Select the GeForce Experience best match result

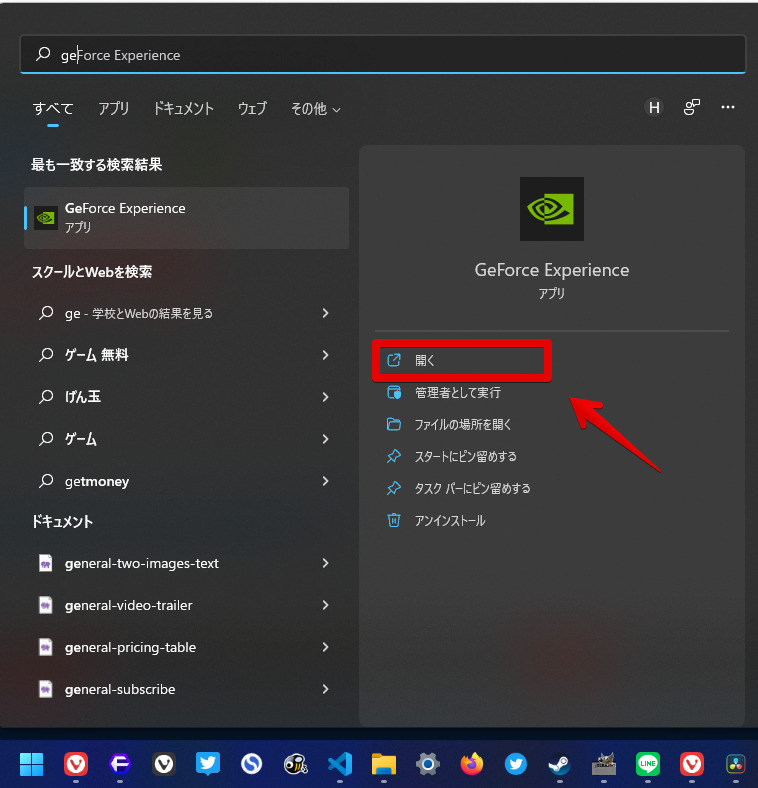(186, 218)
